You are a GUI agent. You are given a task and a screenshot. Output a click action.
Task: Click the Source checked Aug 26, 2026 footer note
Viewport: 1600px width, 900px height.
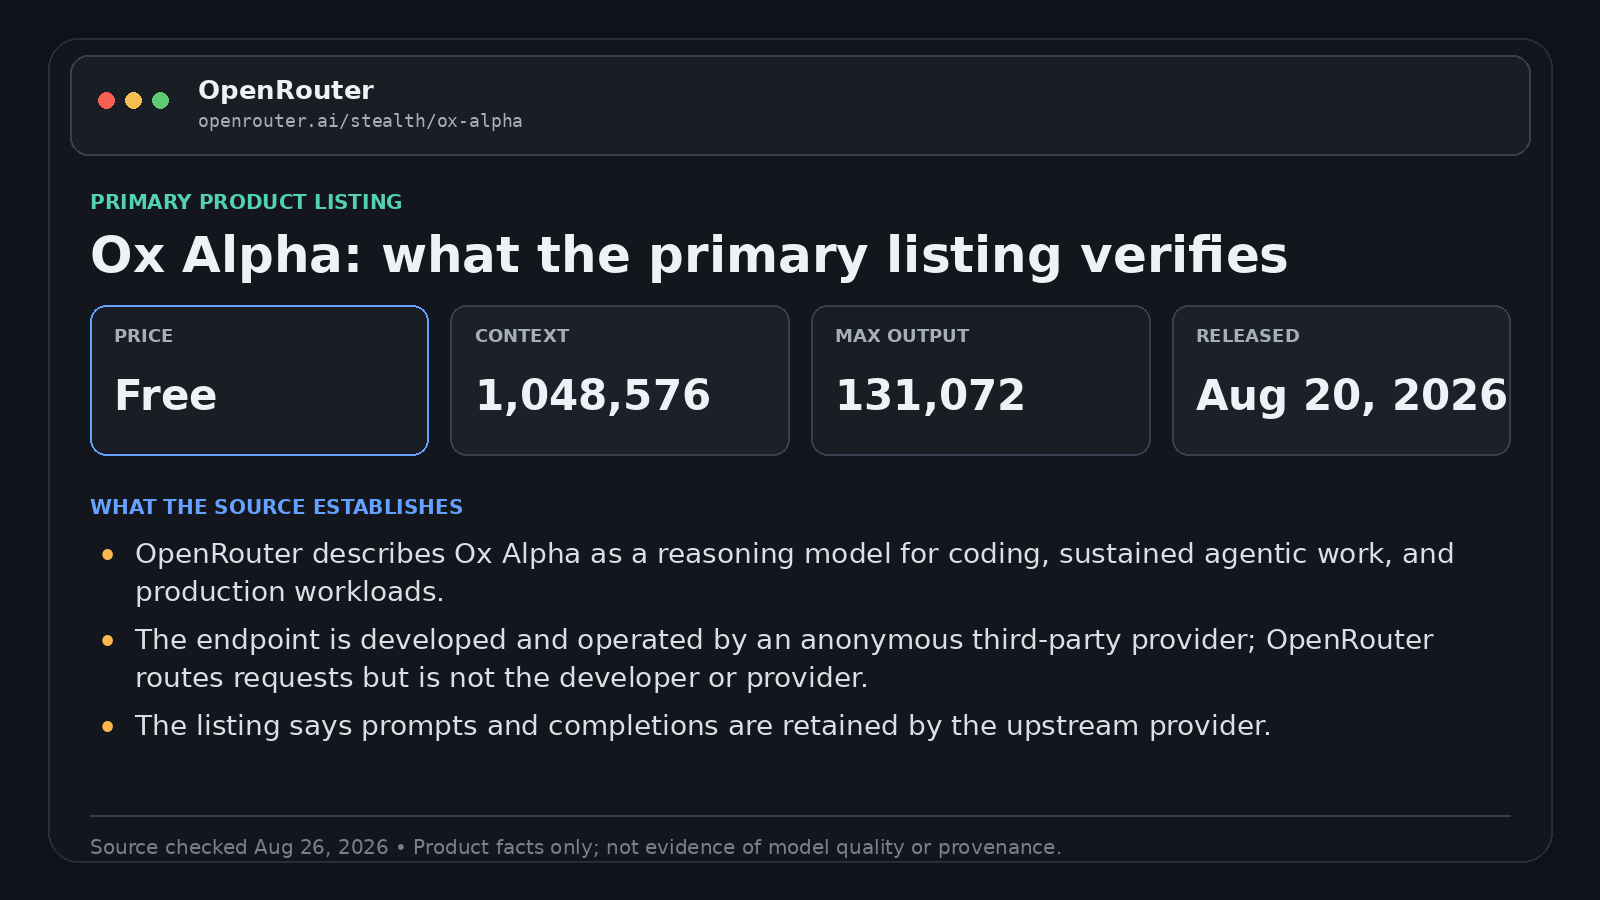pyautogui.click(x=576, y=847)
